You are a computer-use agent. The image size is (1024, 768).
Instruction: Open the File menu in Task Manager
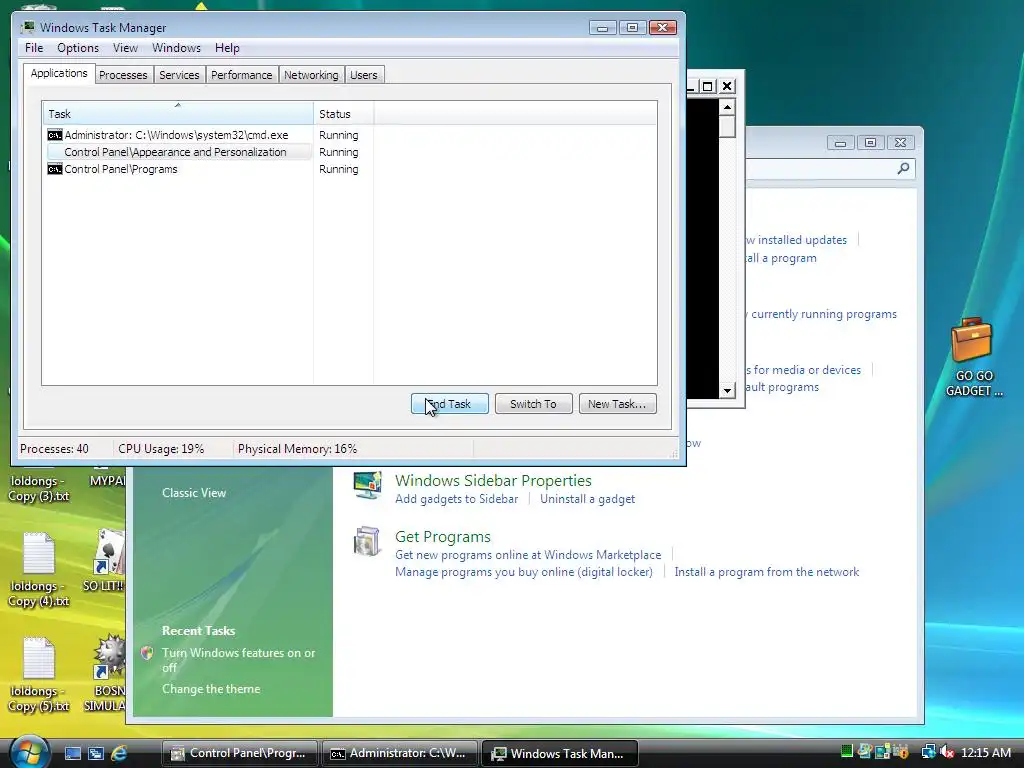point(34,48)
